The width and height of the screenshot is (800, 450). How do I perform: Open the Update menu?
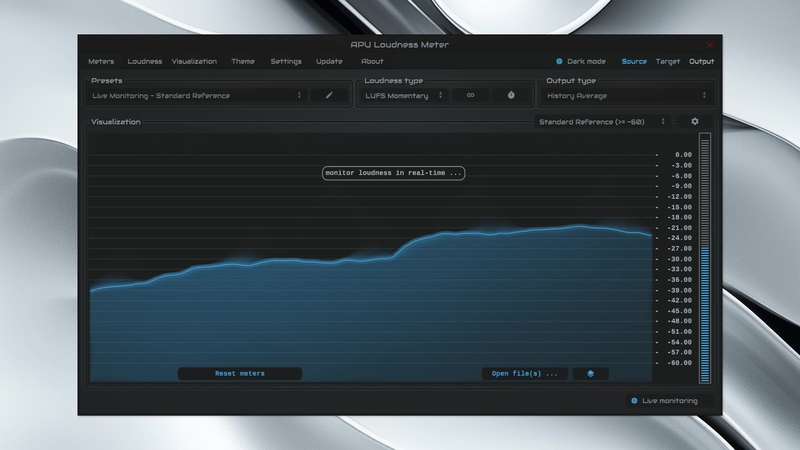click(x=329, y=61)
